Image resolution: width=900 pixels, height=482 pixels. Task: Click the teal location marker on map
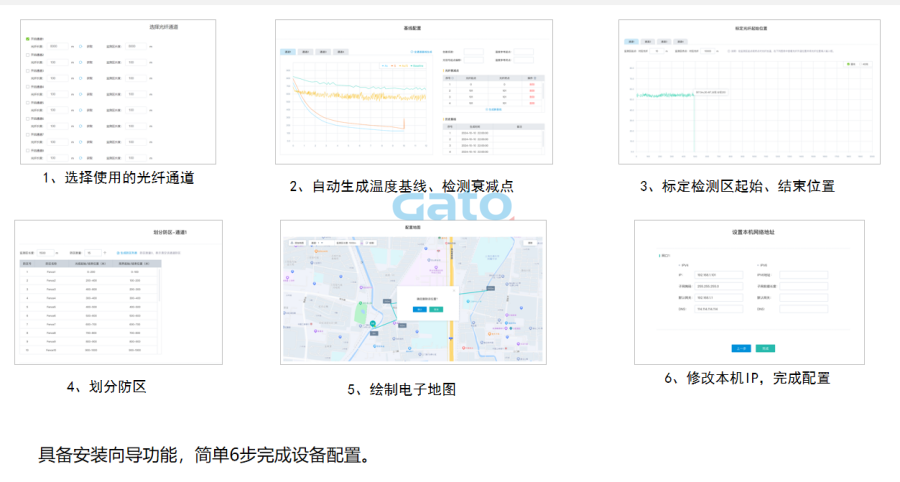(371, 324)
